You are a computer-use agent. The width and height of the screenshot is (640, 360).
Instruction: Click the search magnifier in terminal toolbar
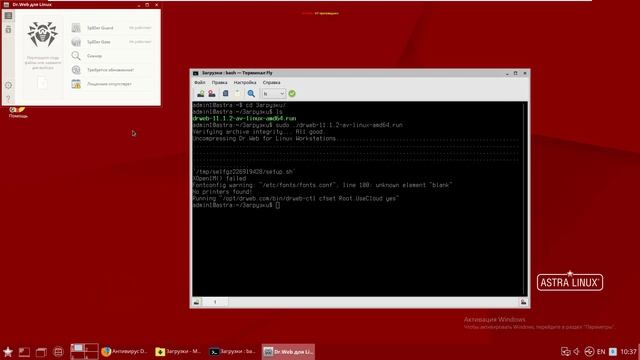point(251,93)
